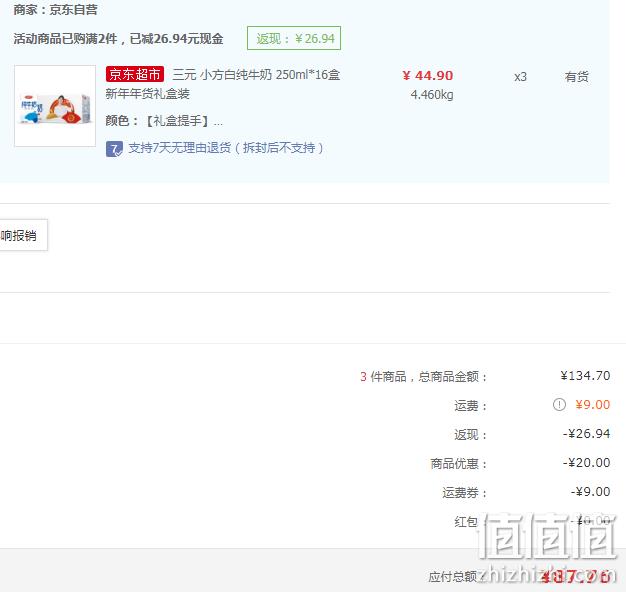
Task: Select the shipping coupon value -¥9.00
Action: click(590, 491)
